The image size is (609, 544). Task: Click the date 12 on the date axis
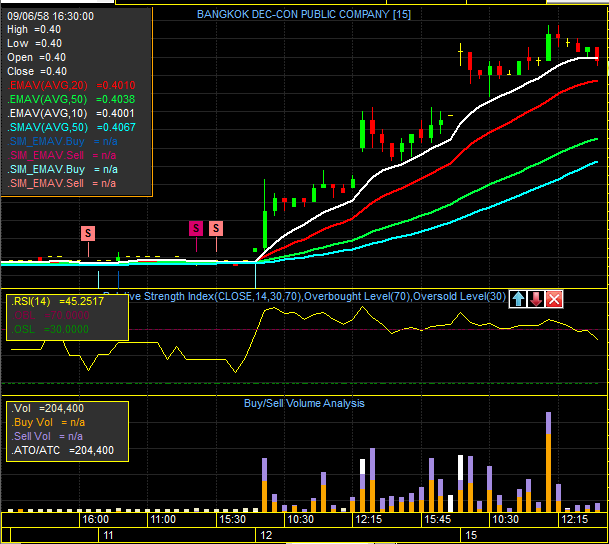click(x=266, y=535)
